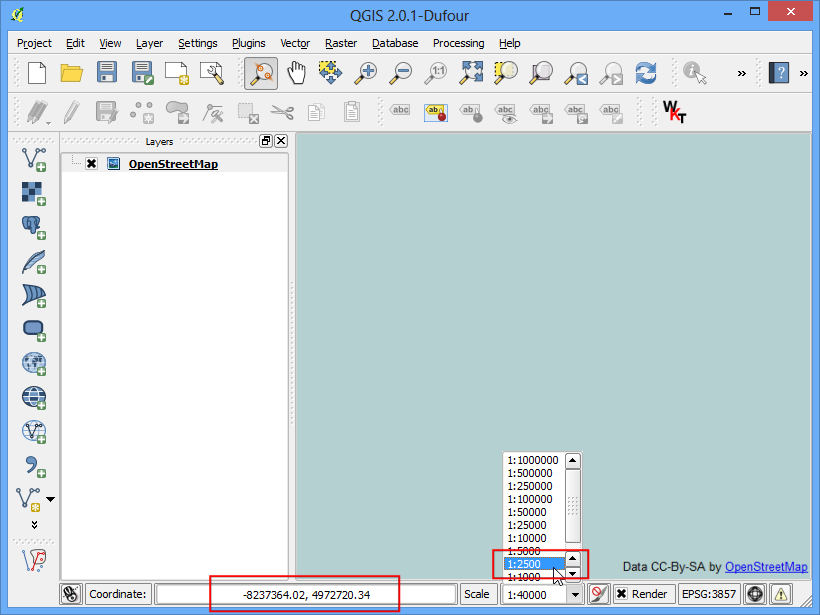The width and height of the screenshot is (820, 615).
Task: Open the Composer Manager icon
Action: point(212,73)
